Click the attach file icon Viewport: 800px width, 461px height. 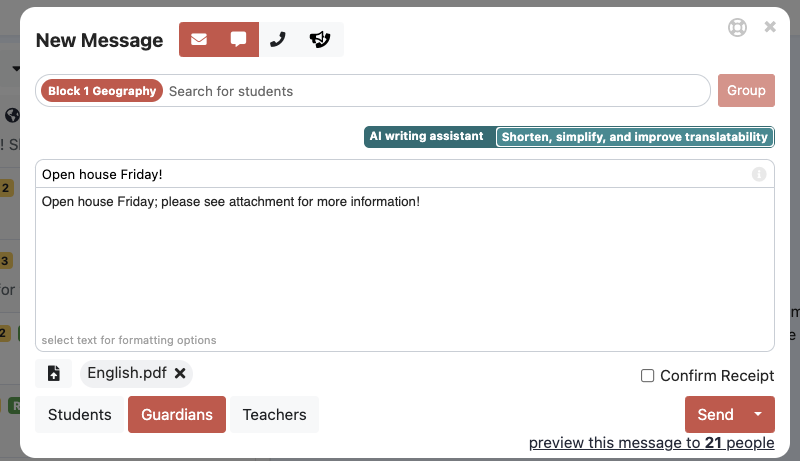click(54, 373)
